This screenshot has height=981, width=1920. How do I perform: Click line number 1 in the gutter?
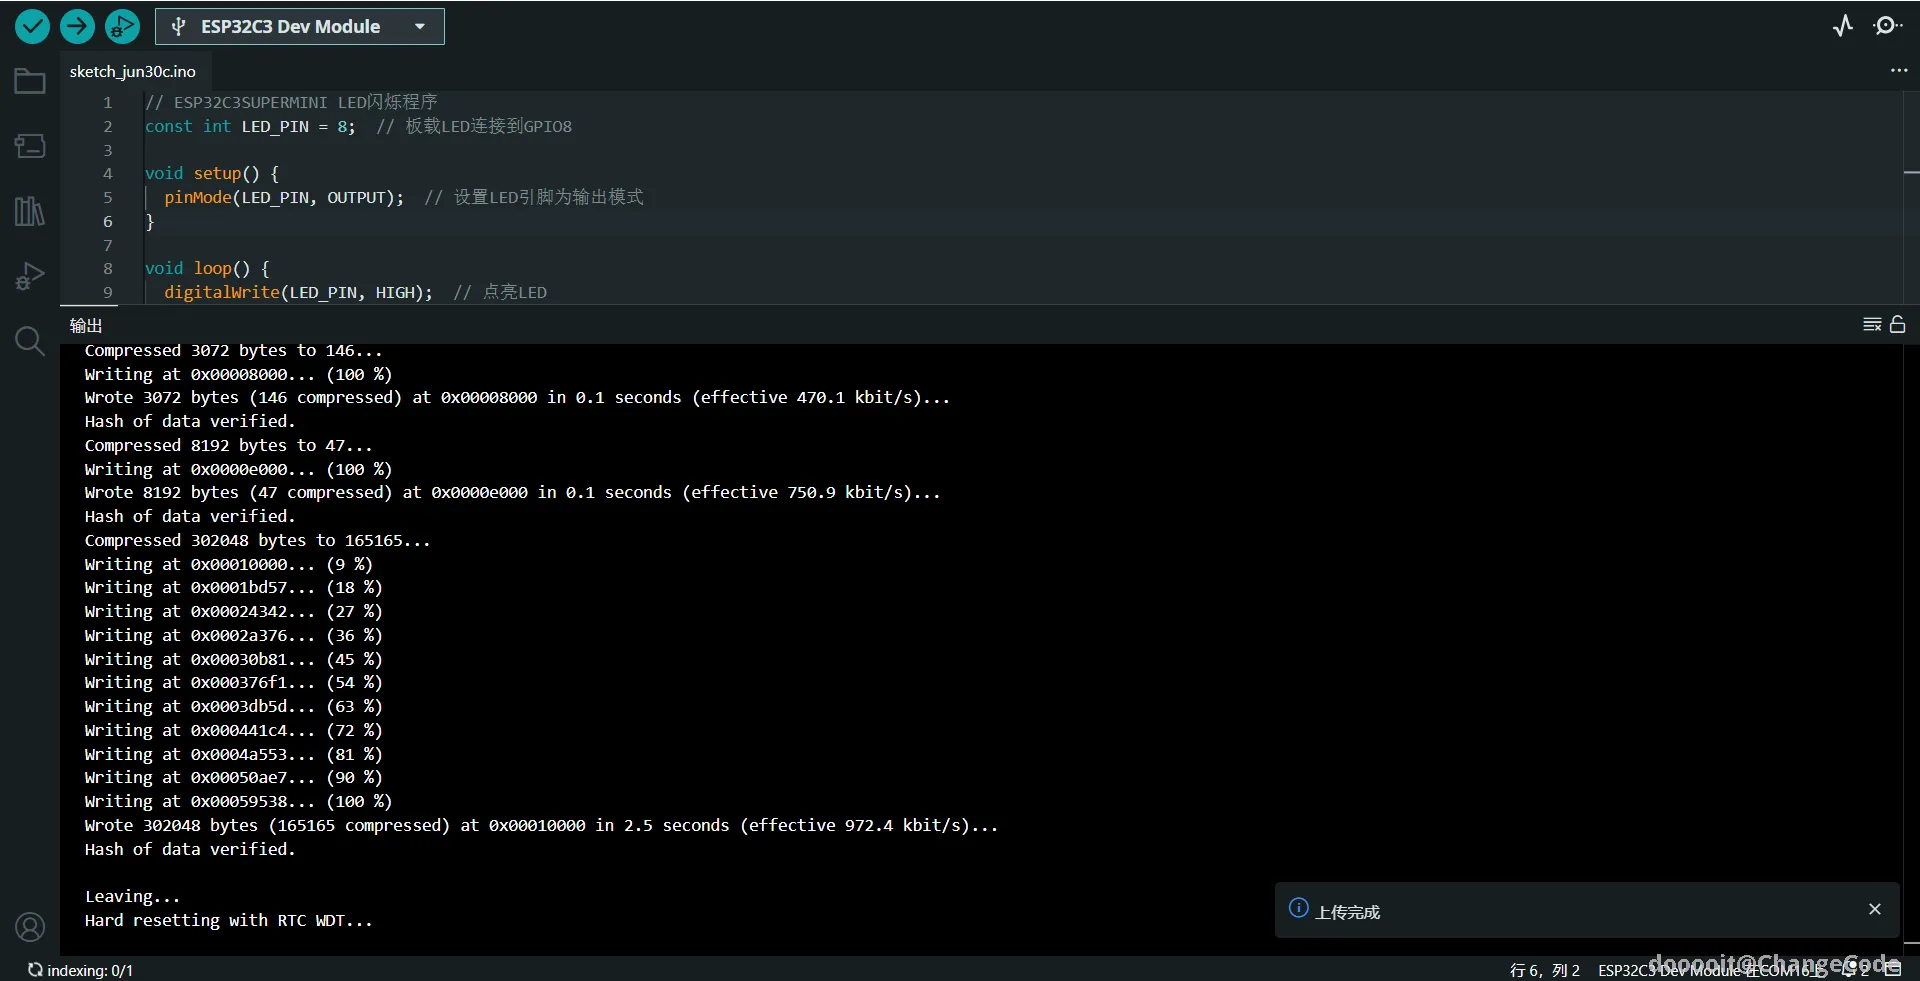point(107,103)
